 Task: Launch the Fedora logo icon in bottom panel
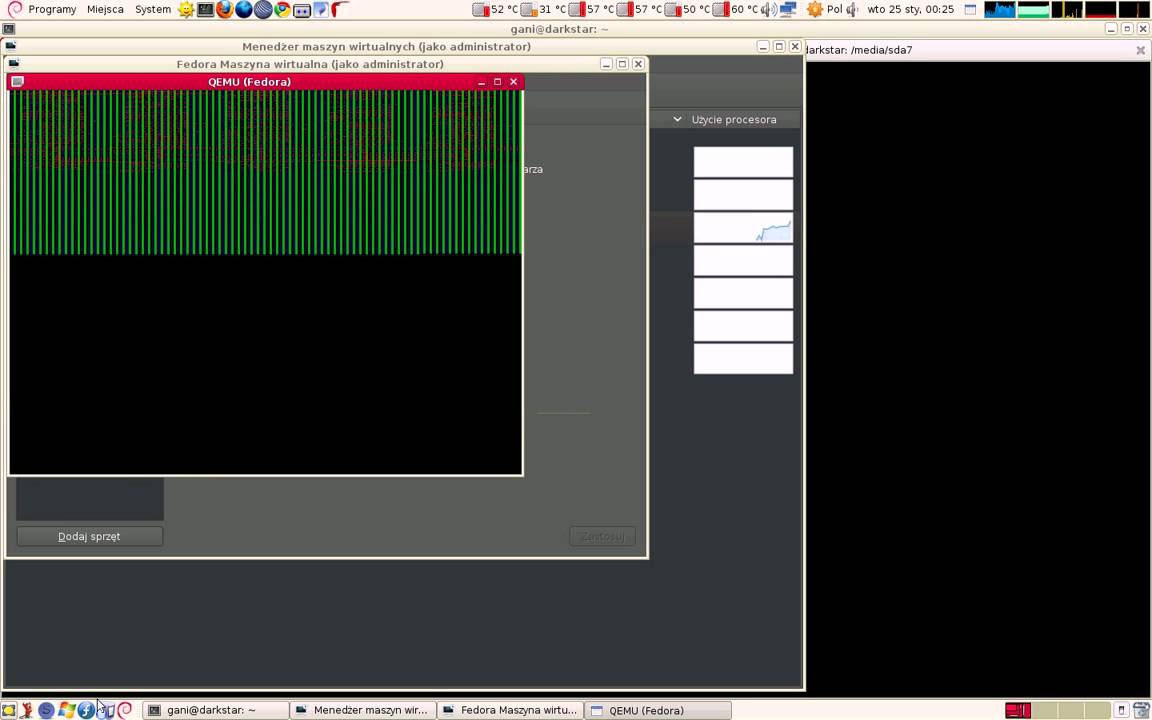tap(86, 710)
